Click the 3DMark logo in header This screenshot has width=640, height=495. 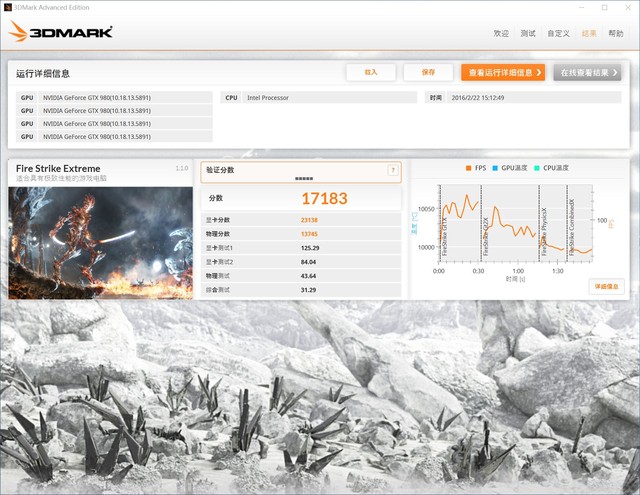(61, 32)
